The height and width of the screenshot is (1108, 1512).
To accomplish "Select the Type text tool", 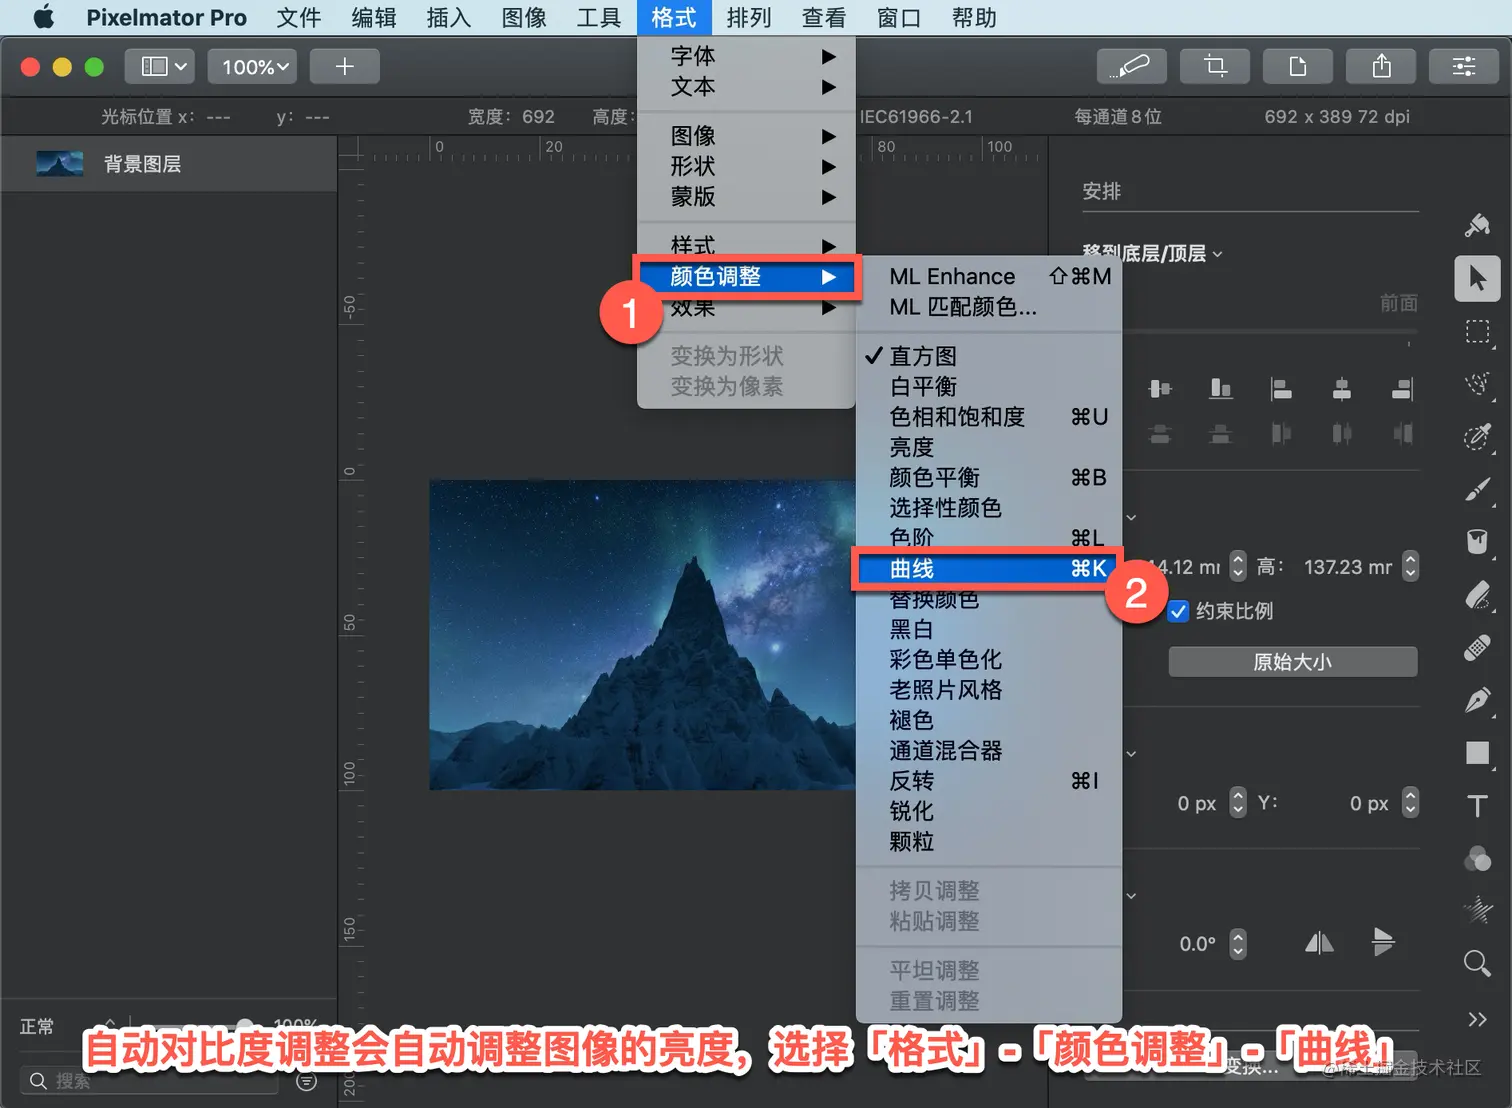I will tap(1477, 806).
